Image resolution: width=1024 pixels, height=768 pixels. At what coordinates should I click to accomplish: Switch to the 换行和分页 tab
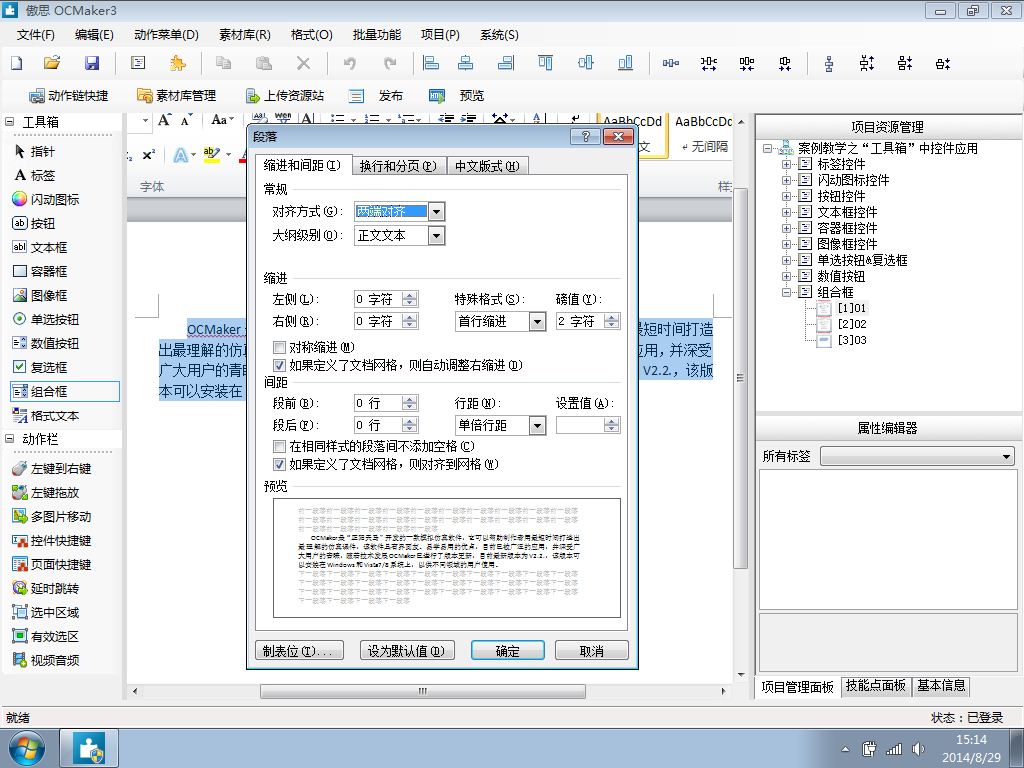coord(398,166)
